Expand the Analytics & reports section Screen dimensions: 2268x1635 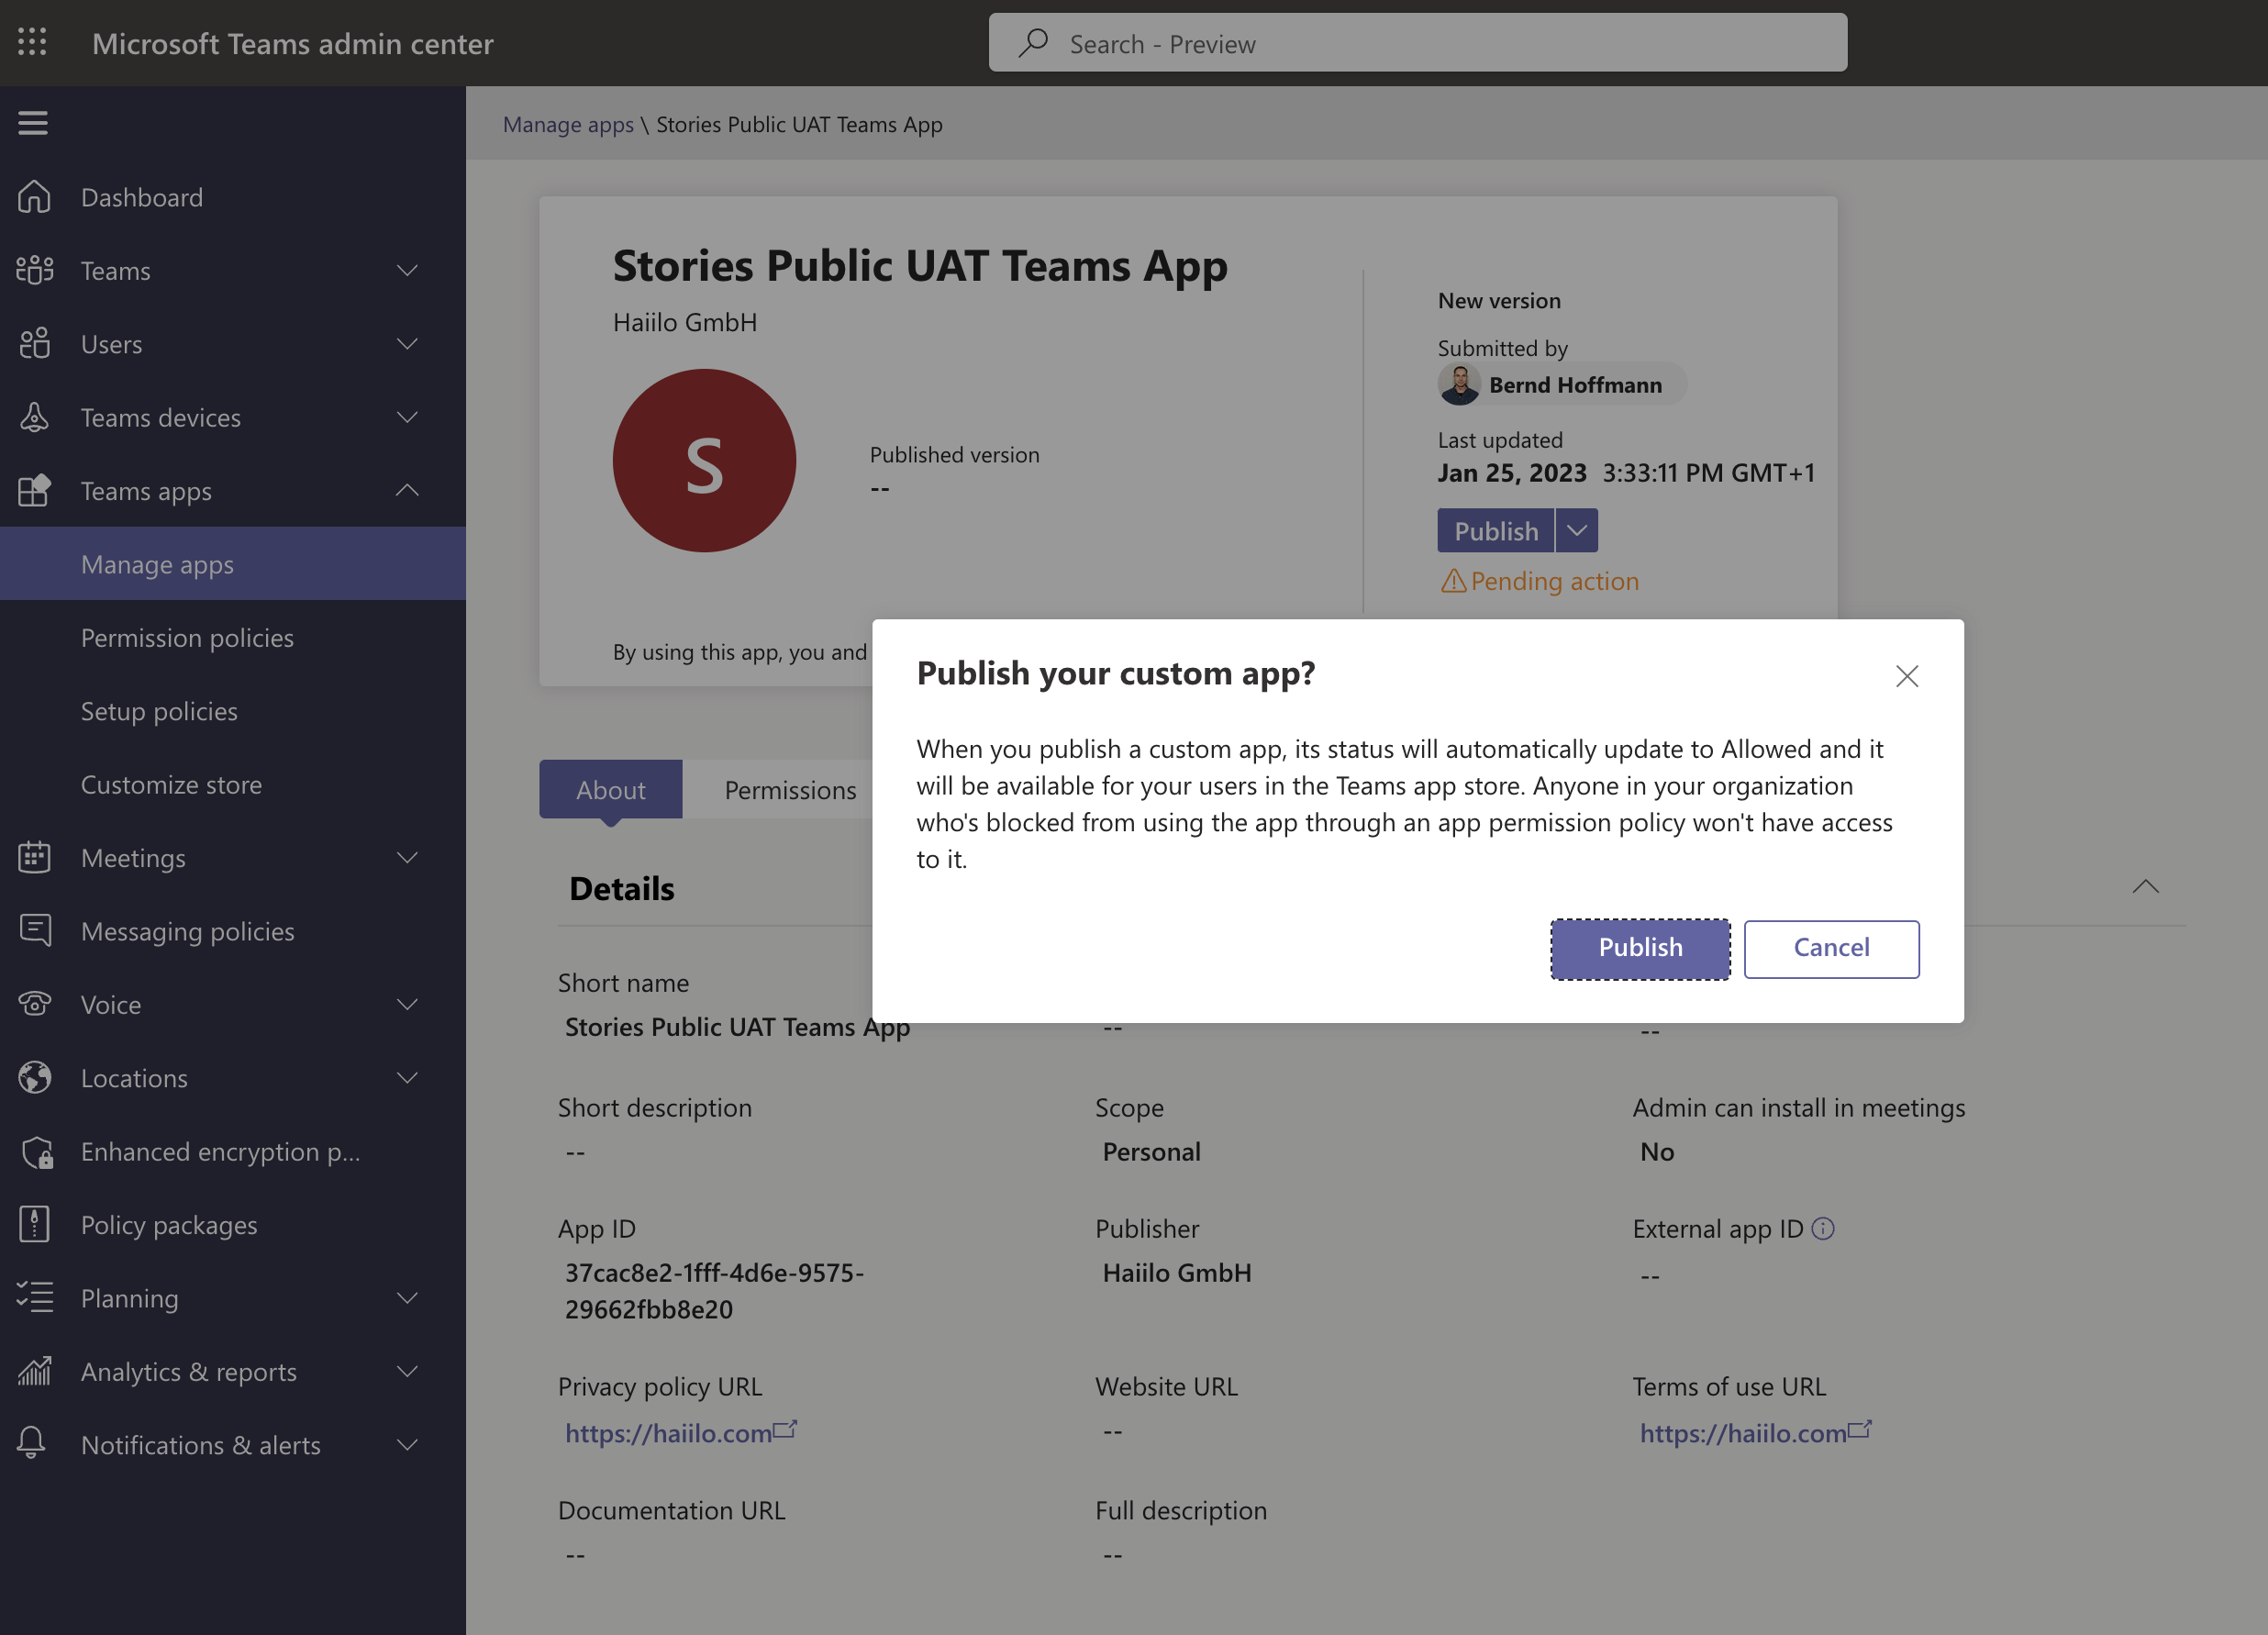(407, 1371)
